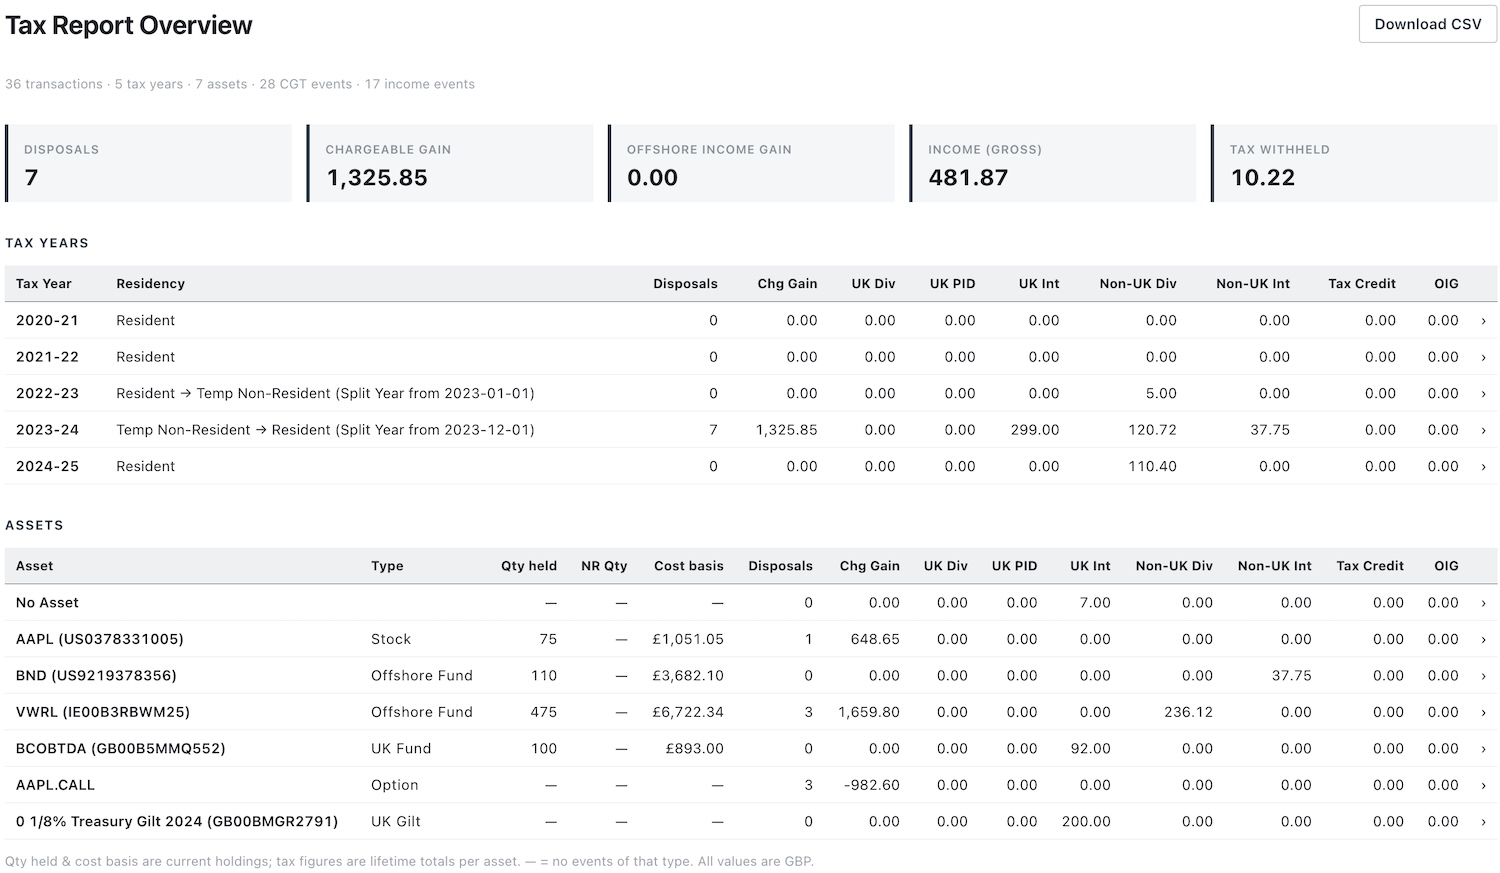Click the £1,051.05 cost basis value
The image size is (1500, 873).
(x=688, y=639)
